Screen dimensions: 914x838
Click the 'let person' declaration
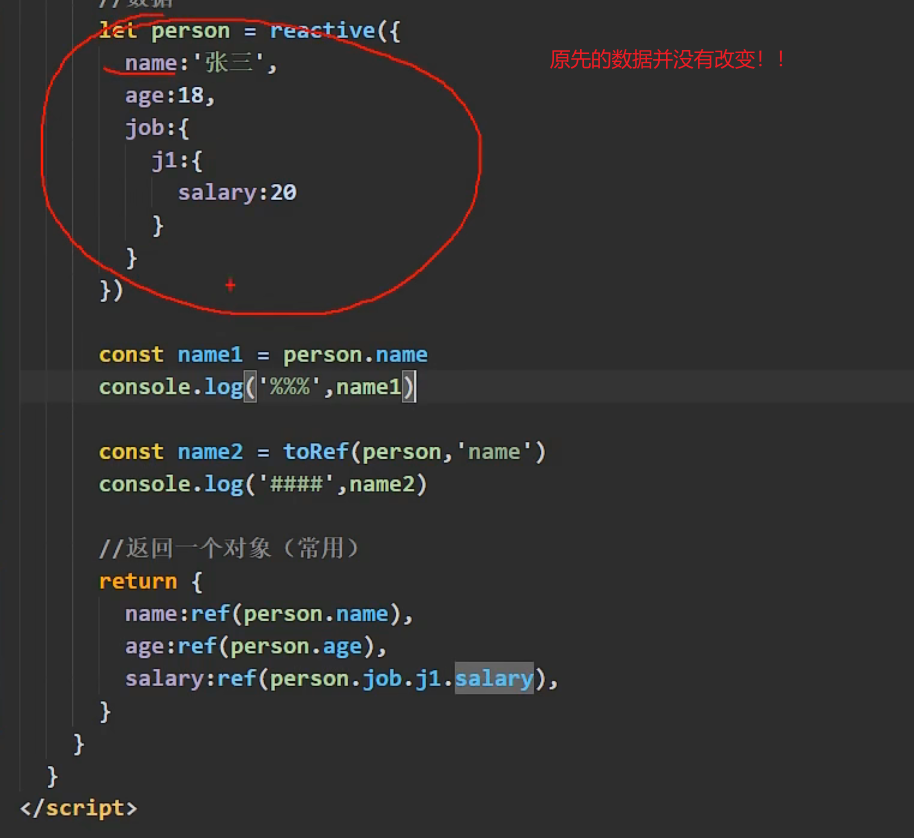point(164,31)
